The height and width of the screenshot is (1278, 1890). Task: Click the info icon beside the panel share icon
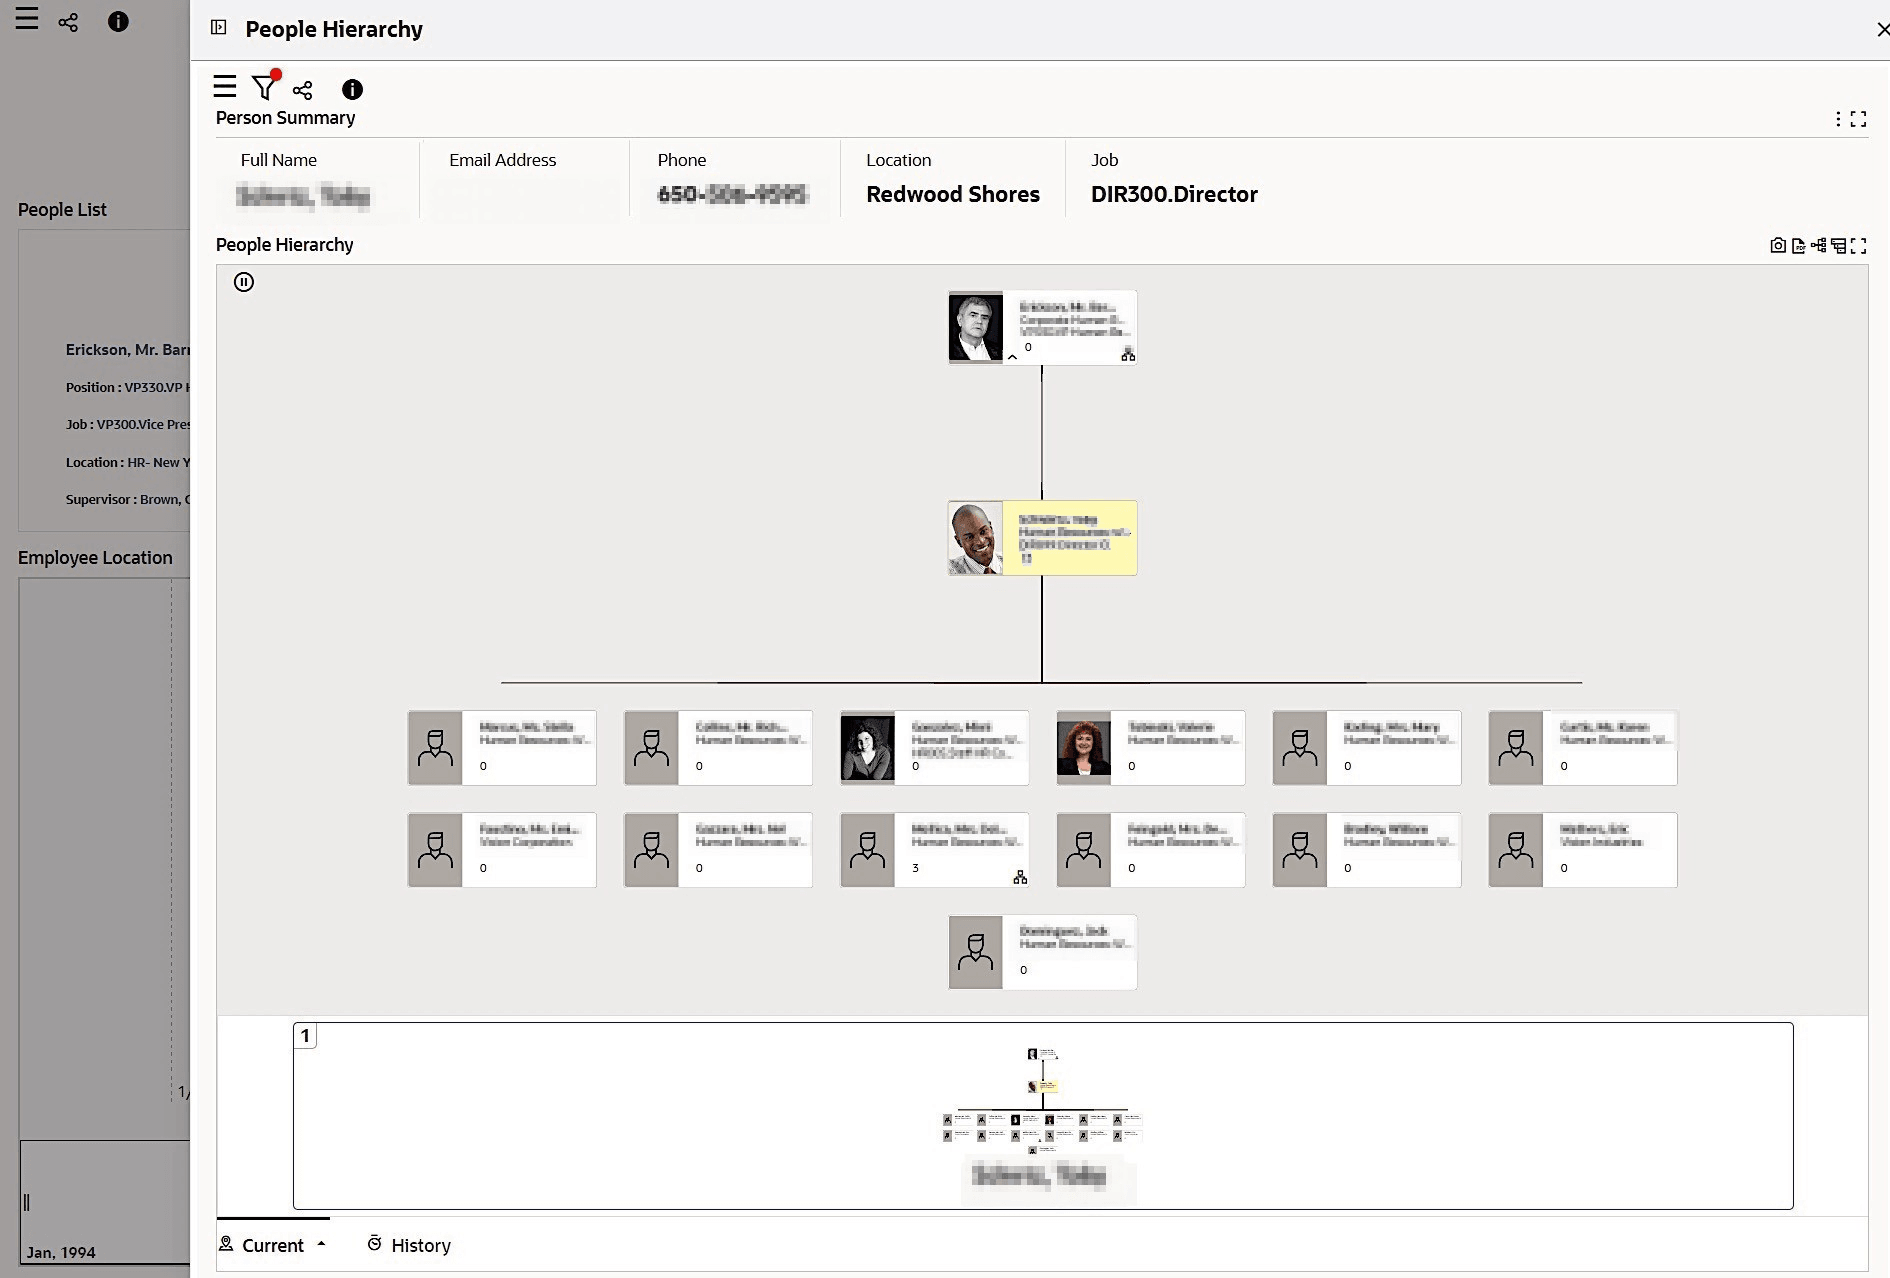click(x=352, y=90)
